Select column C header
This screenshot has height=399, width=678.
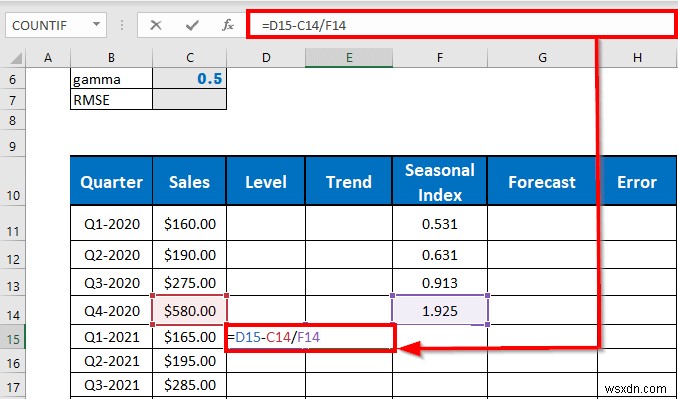pyautogui.click(x=189, y=58)
